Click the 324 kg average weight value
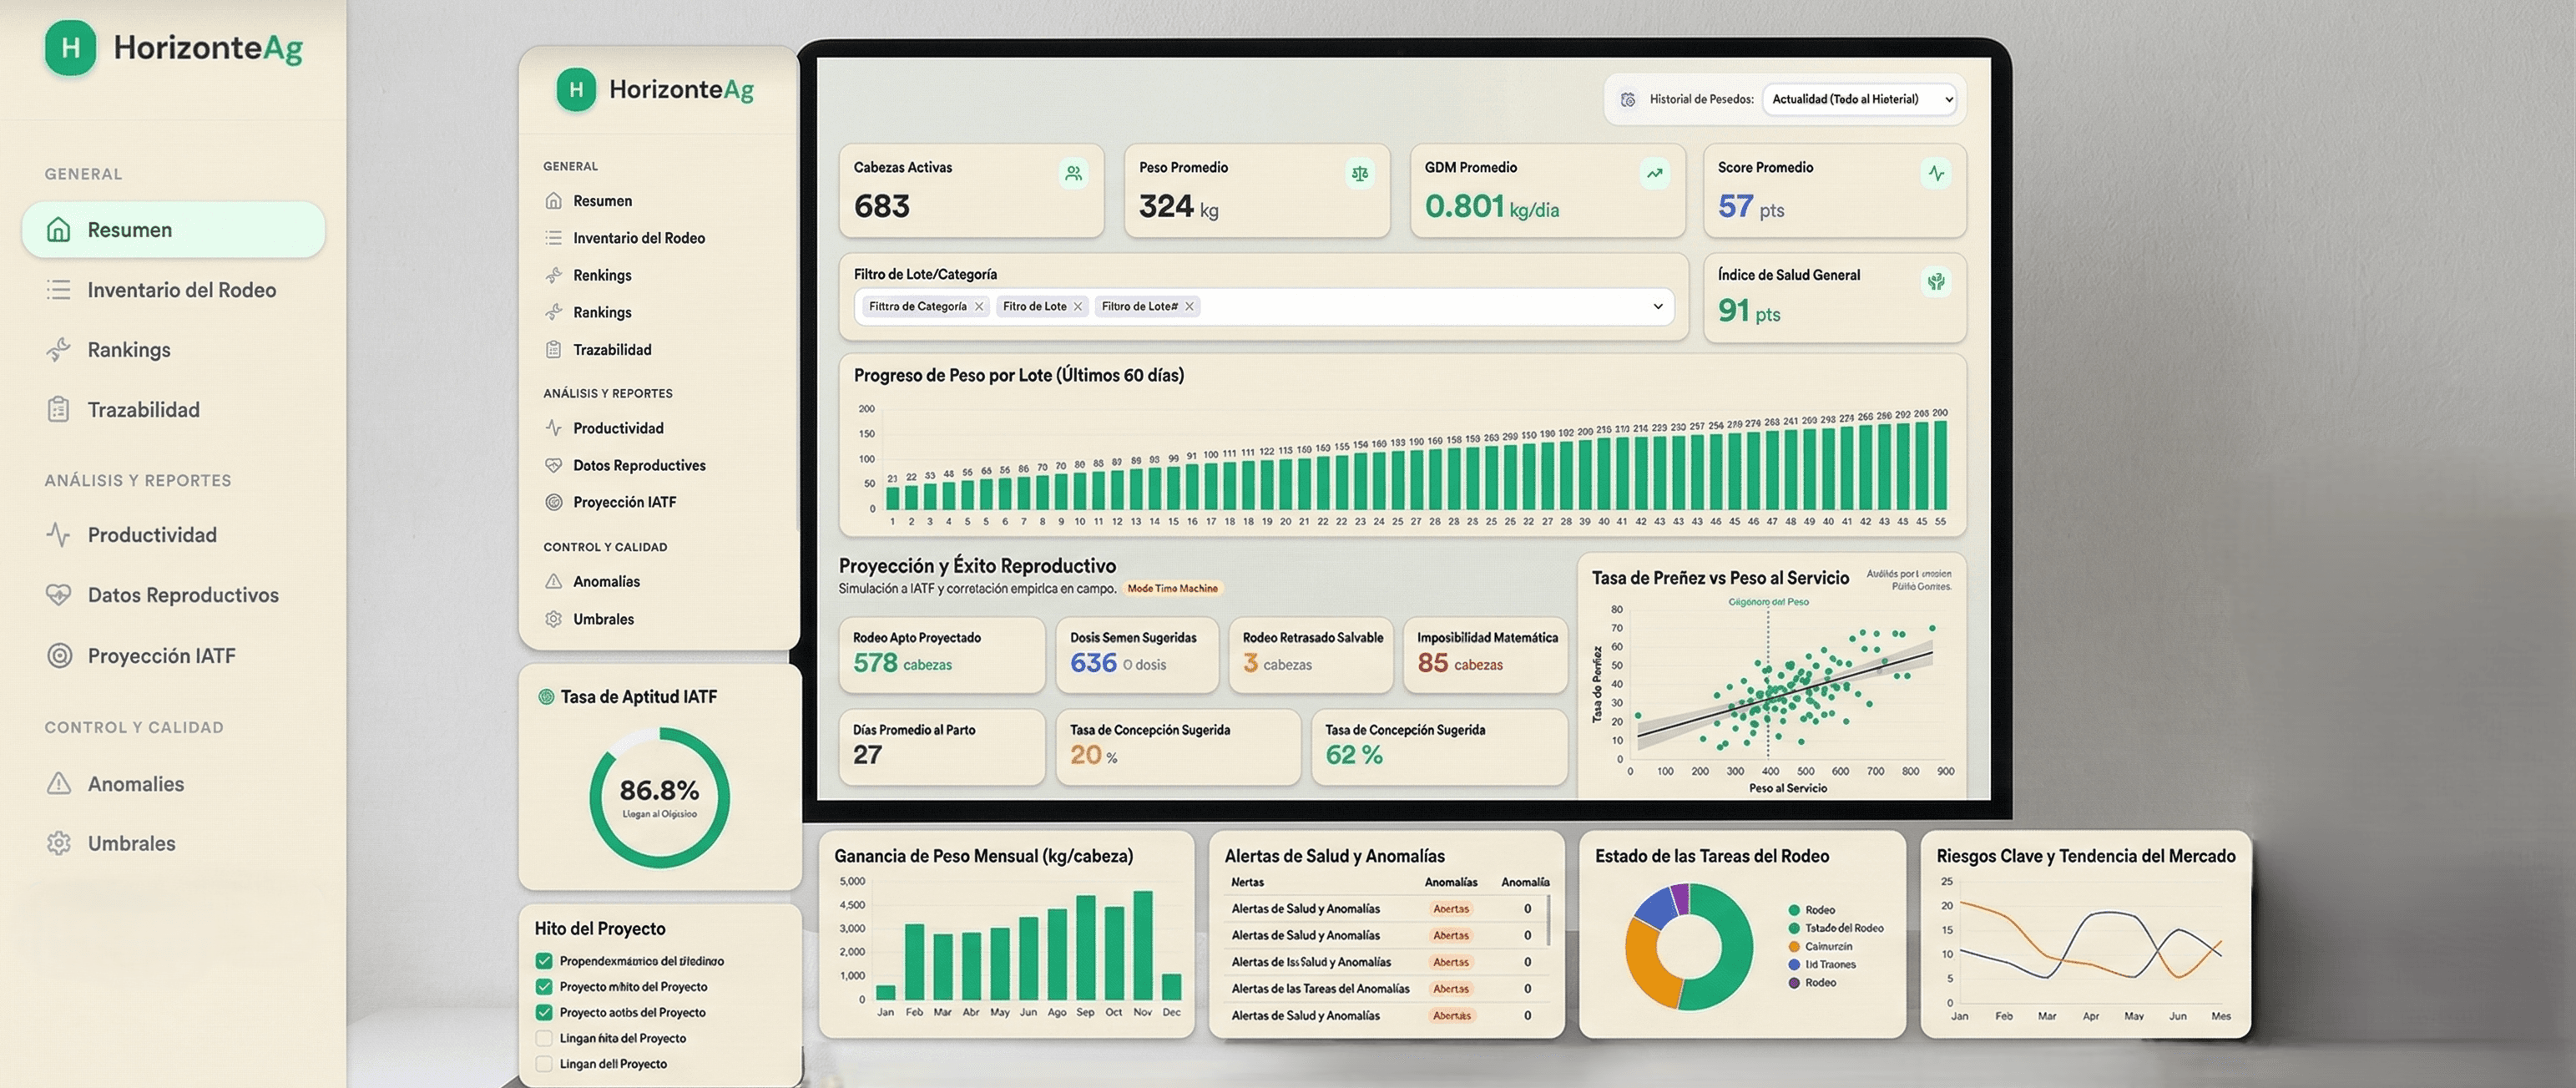 (x=1179, y=207)
